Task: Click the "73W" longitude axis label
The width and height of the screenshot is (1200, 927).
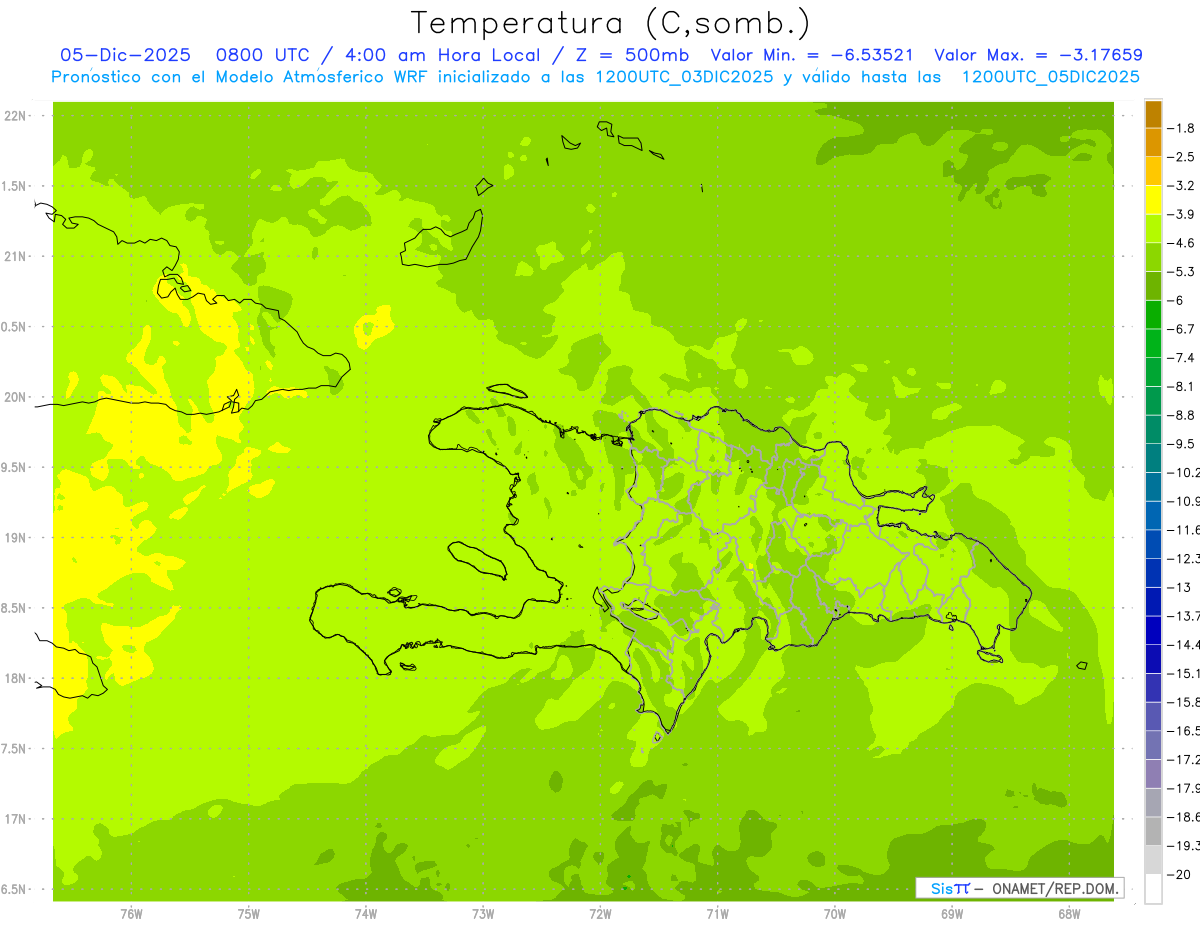Action: pyautogui.click(x=483, y=913)
